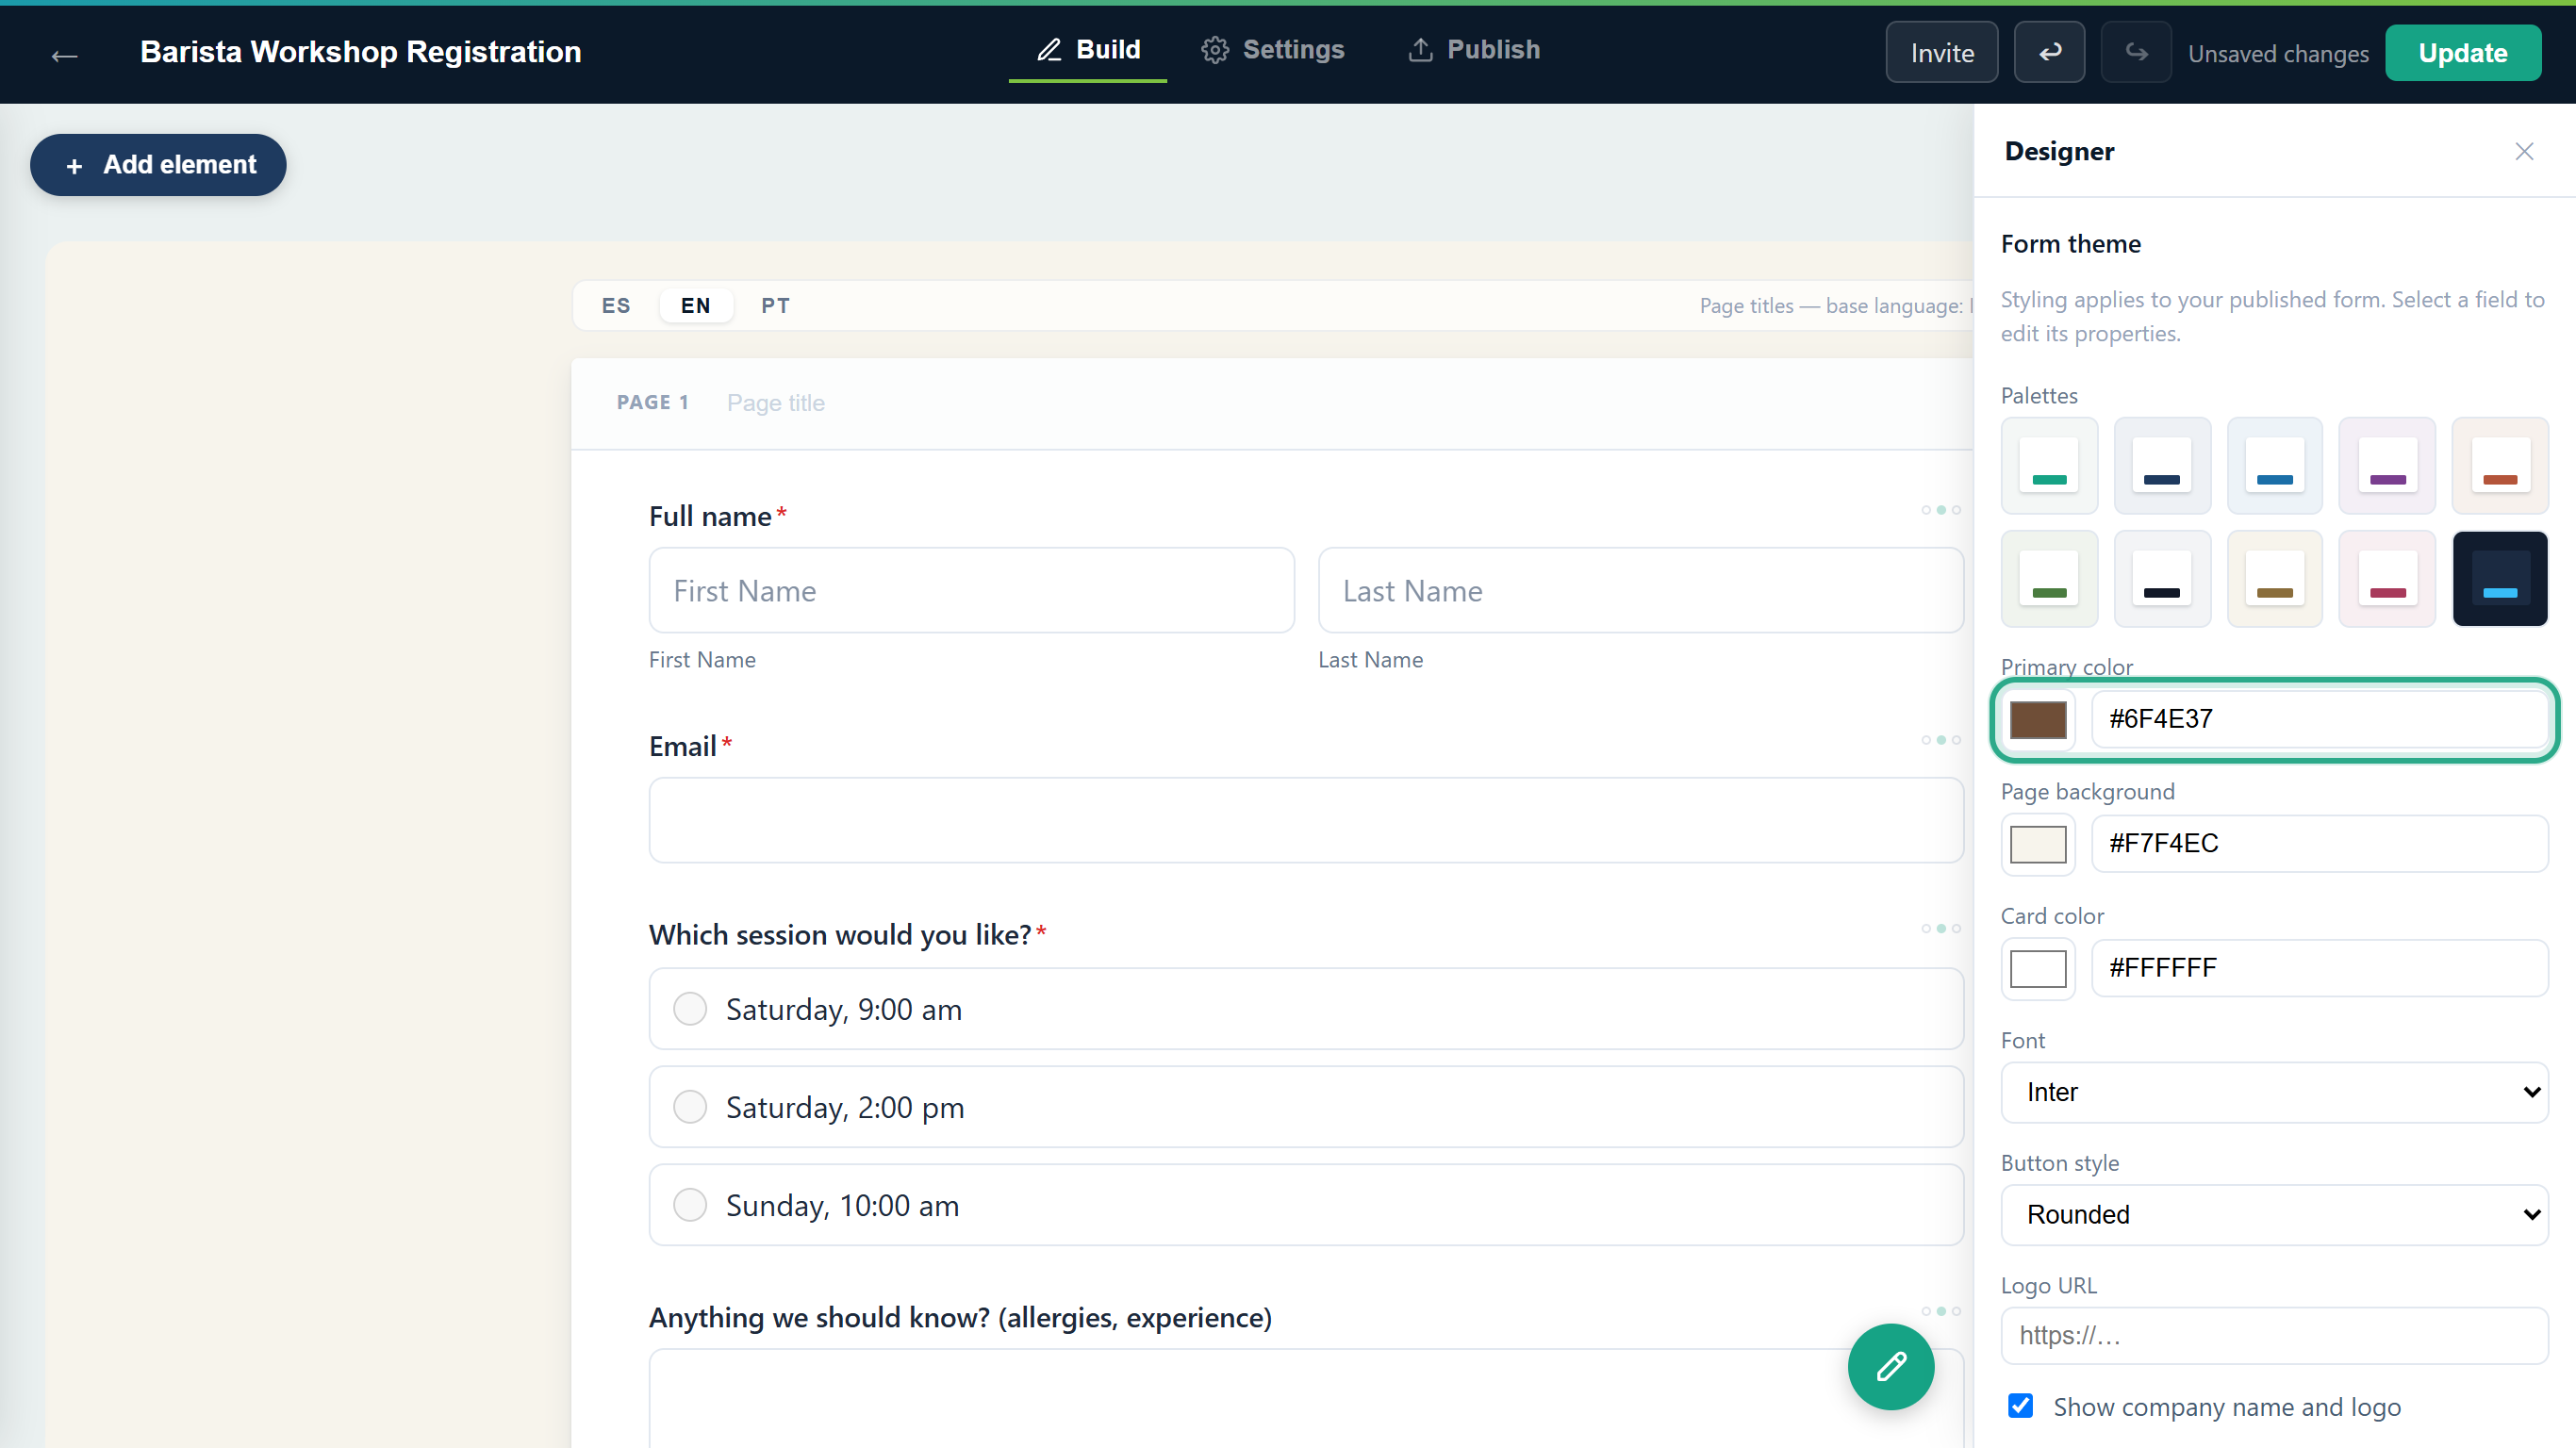2576x1448 pixels.
Task: Open the Settings tab
Action: pyautogui.click(x=1273, y=50)
